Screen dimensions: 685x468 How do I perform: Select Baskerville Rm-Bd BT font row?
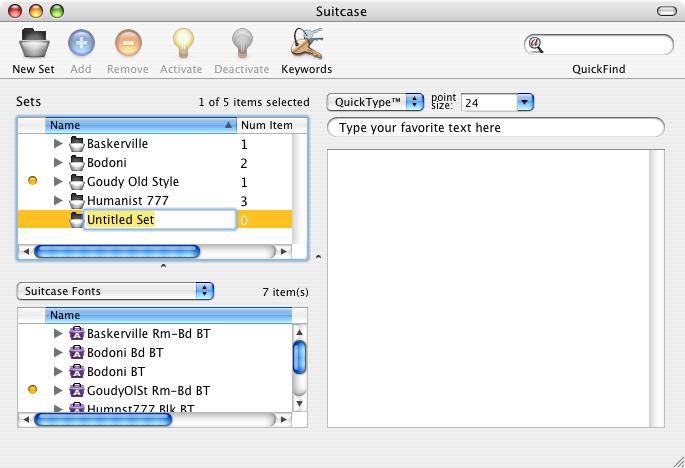coord(155,334)
